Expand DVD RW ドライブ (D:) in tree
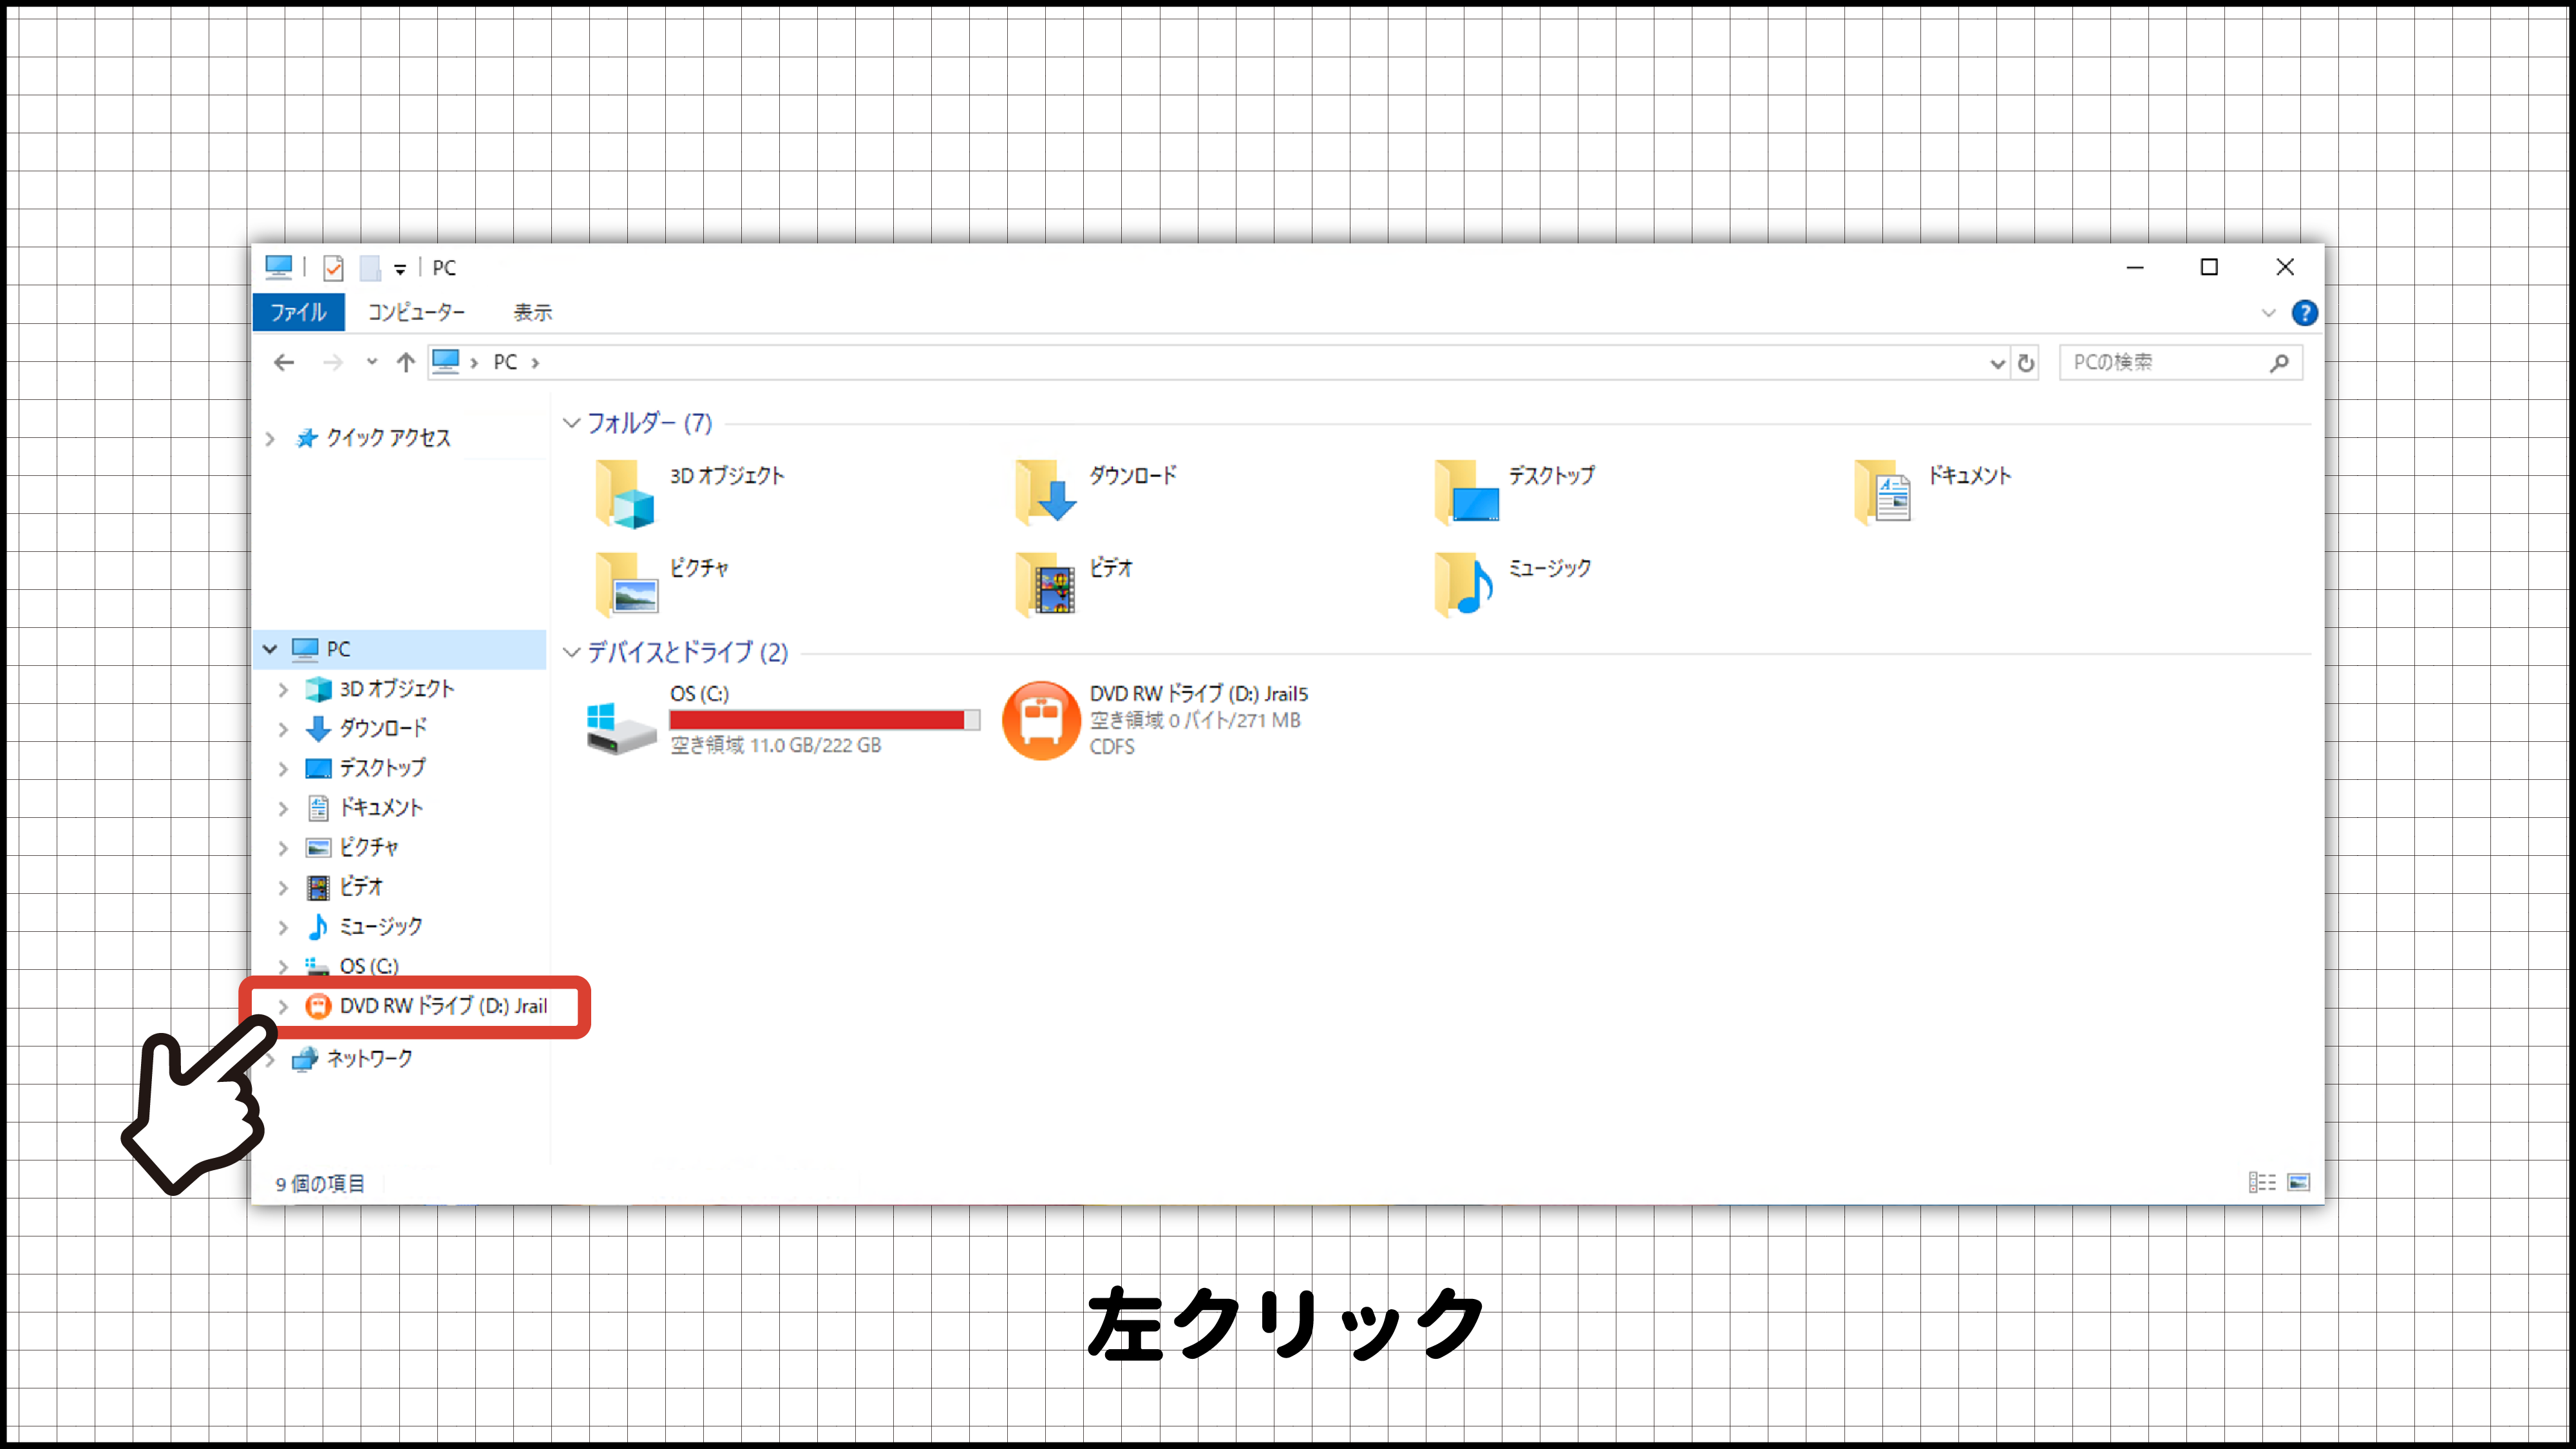Viewport: 2576px width, 1449px height. [x=283, y=1007]
